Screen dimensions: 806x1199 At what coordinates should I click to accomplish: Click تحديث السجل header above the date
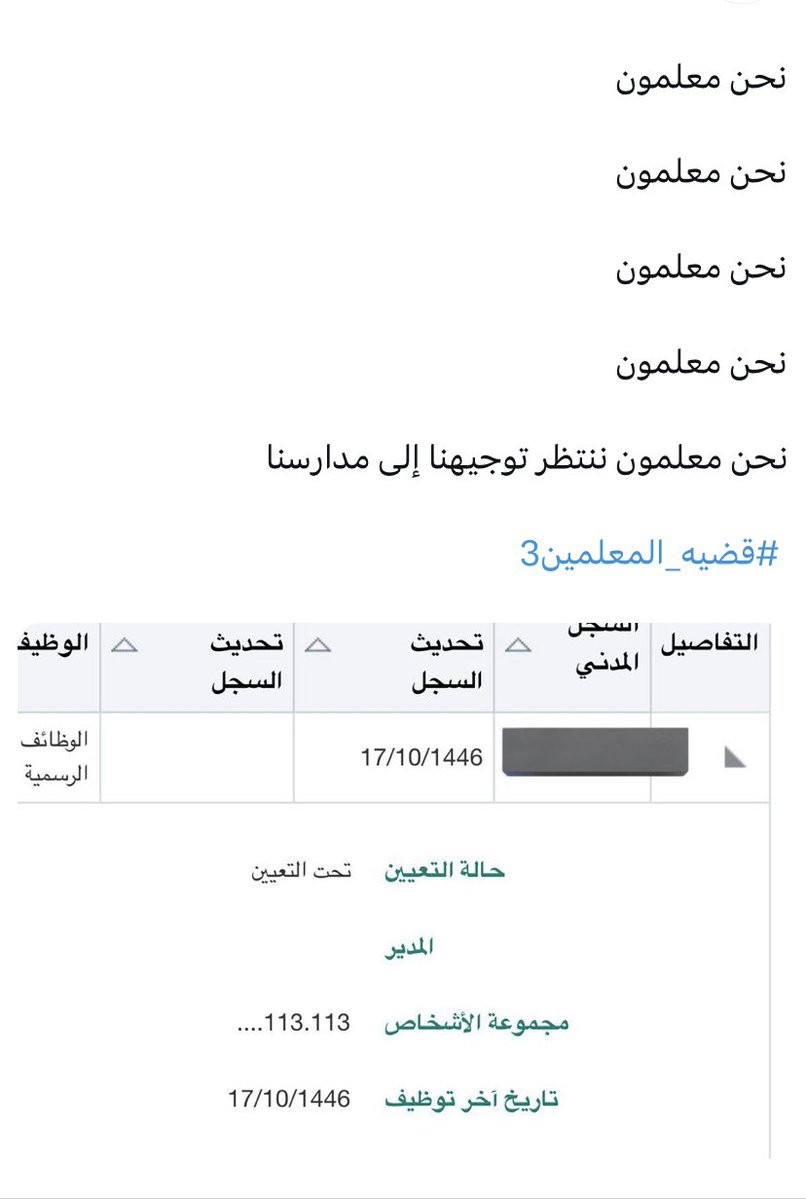pos(447,661)
